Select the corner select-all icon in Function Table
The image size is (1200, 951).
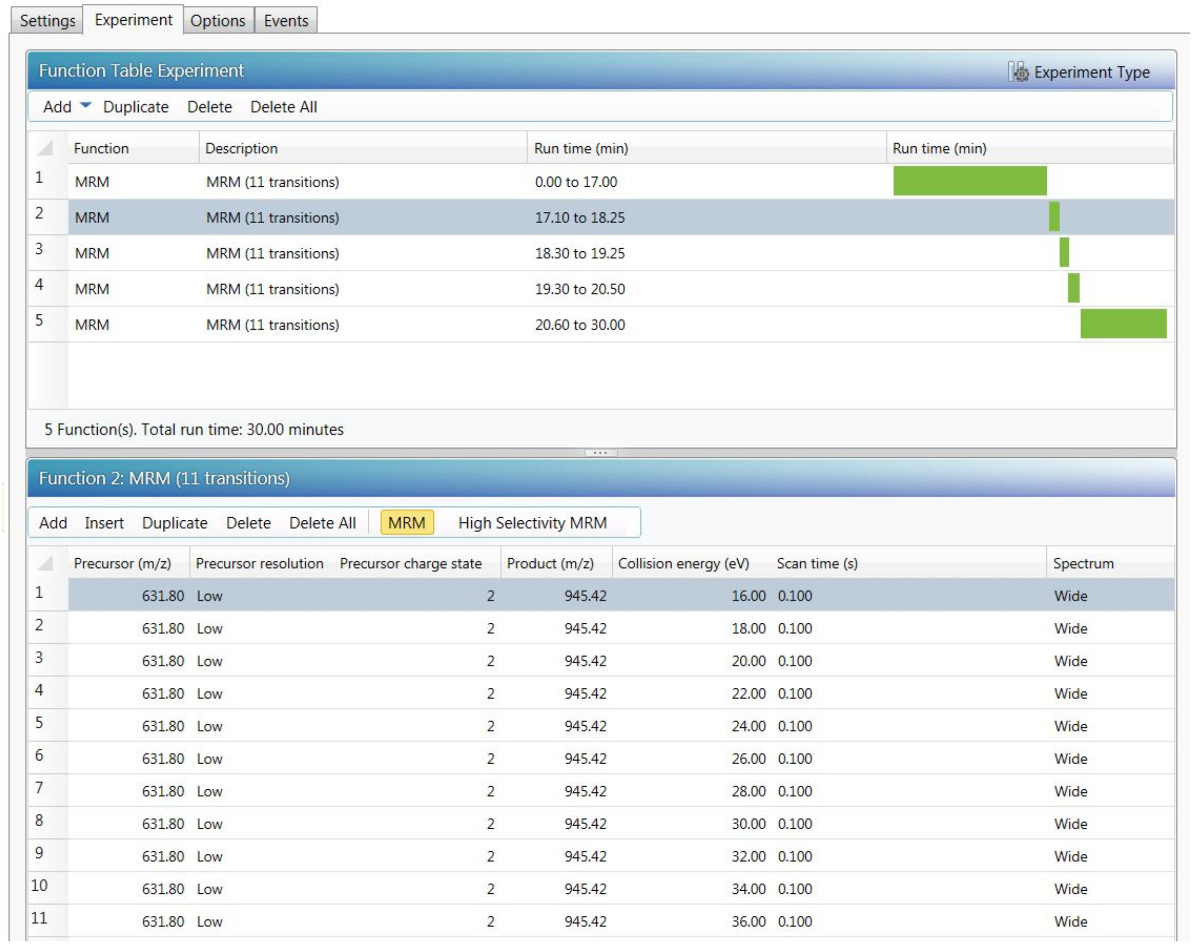pyautogui.click(x=45, y=149)
